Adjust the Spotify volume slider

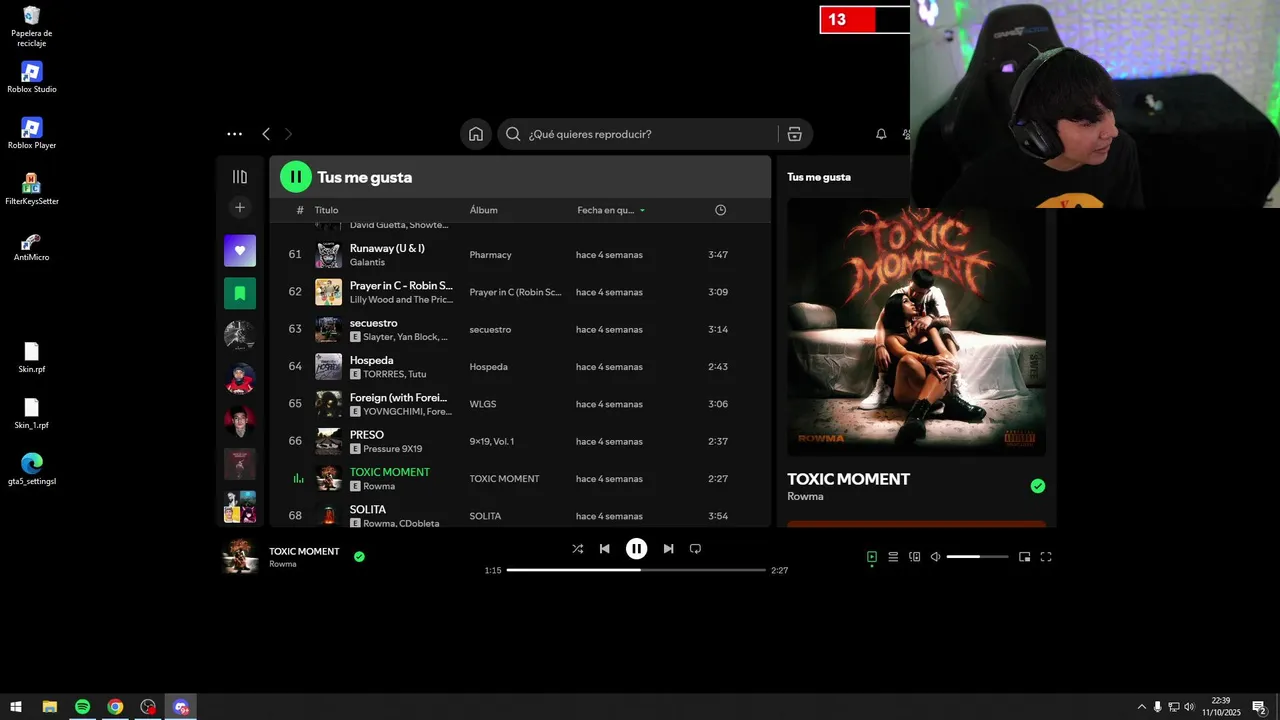coord(977,557)
